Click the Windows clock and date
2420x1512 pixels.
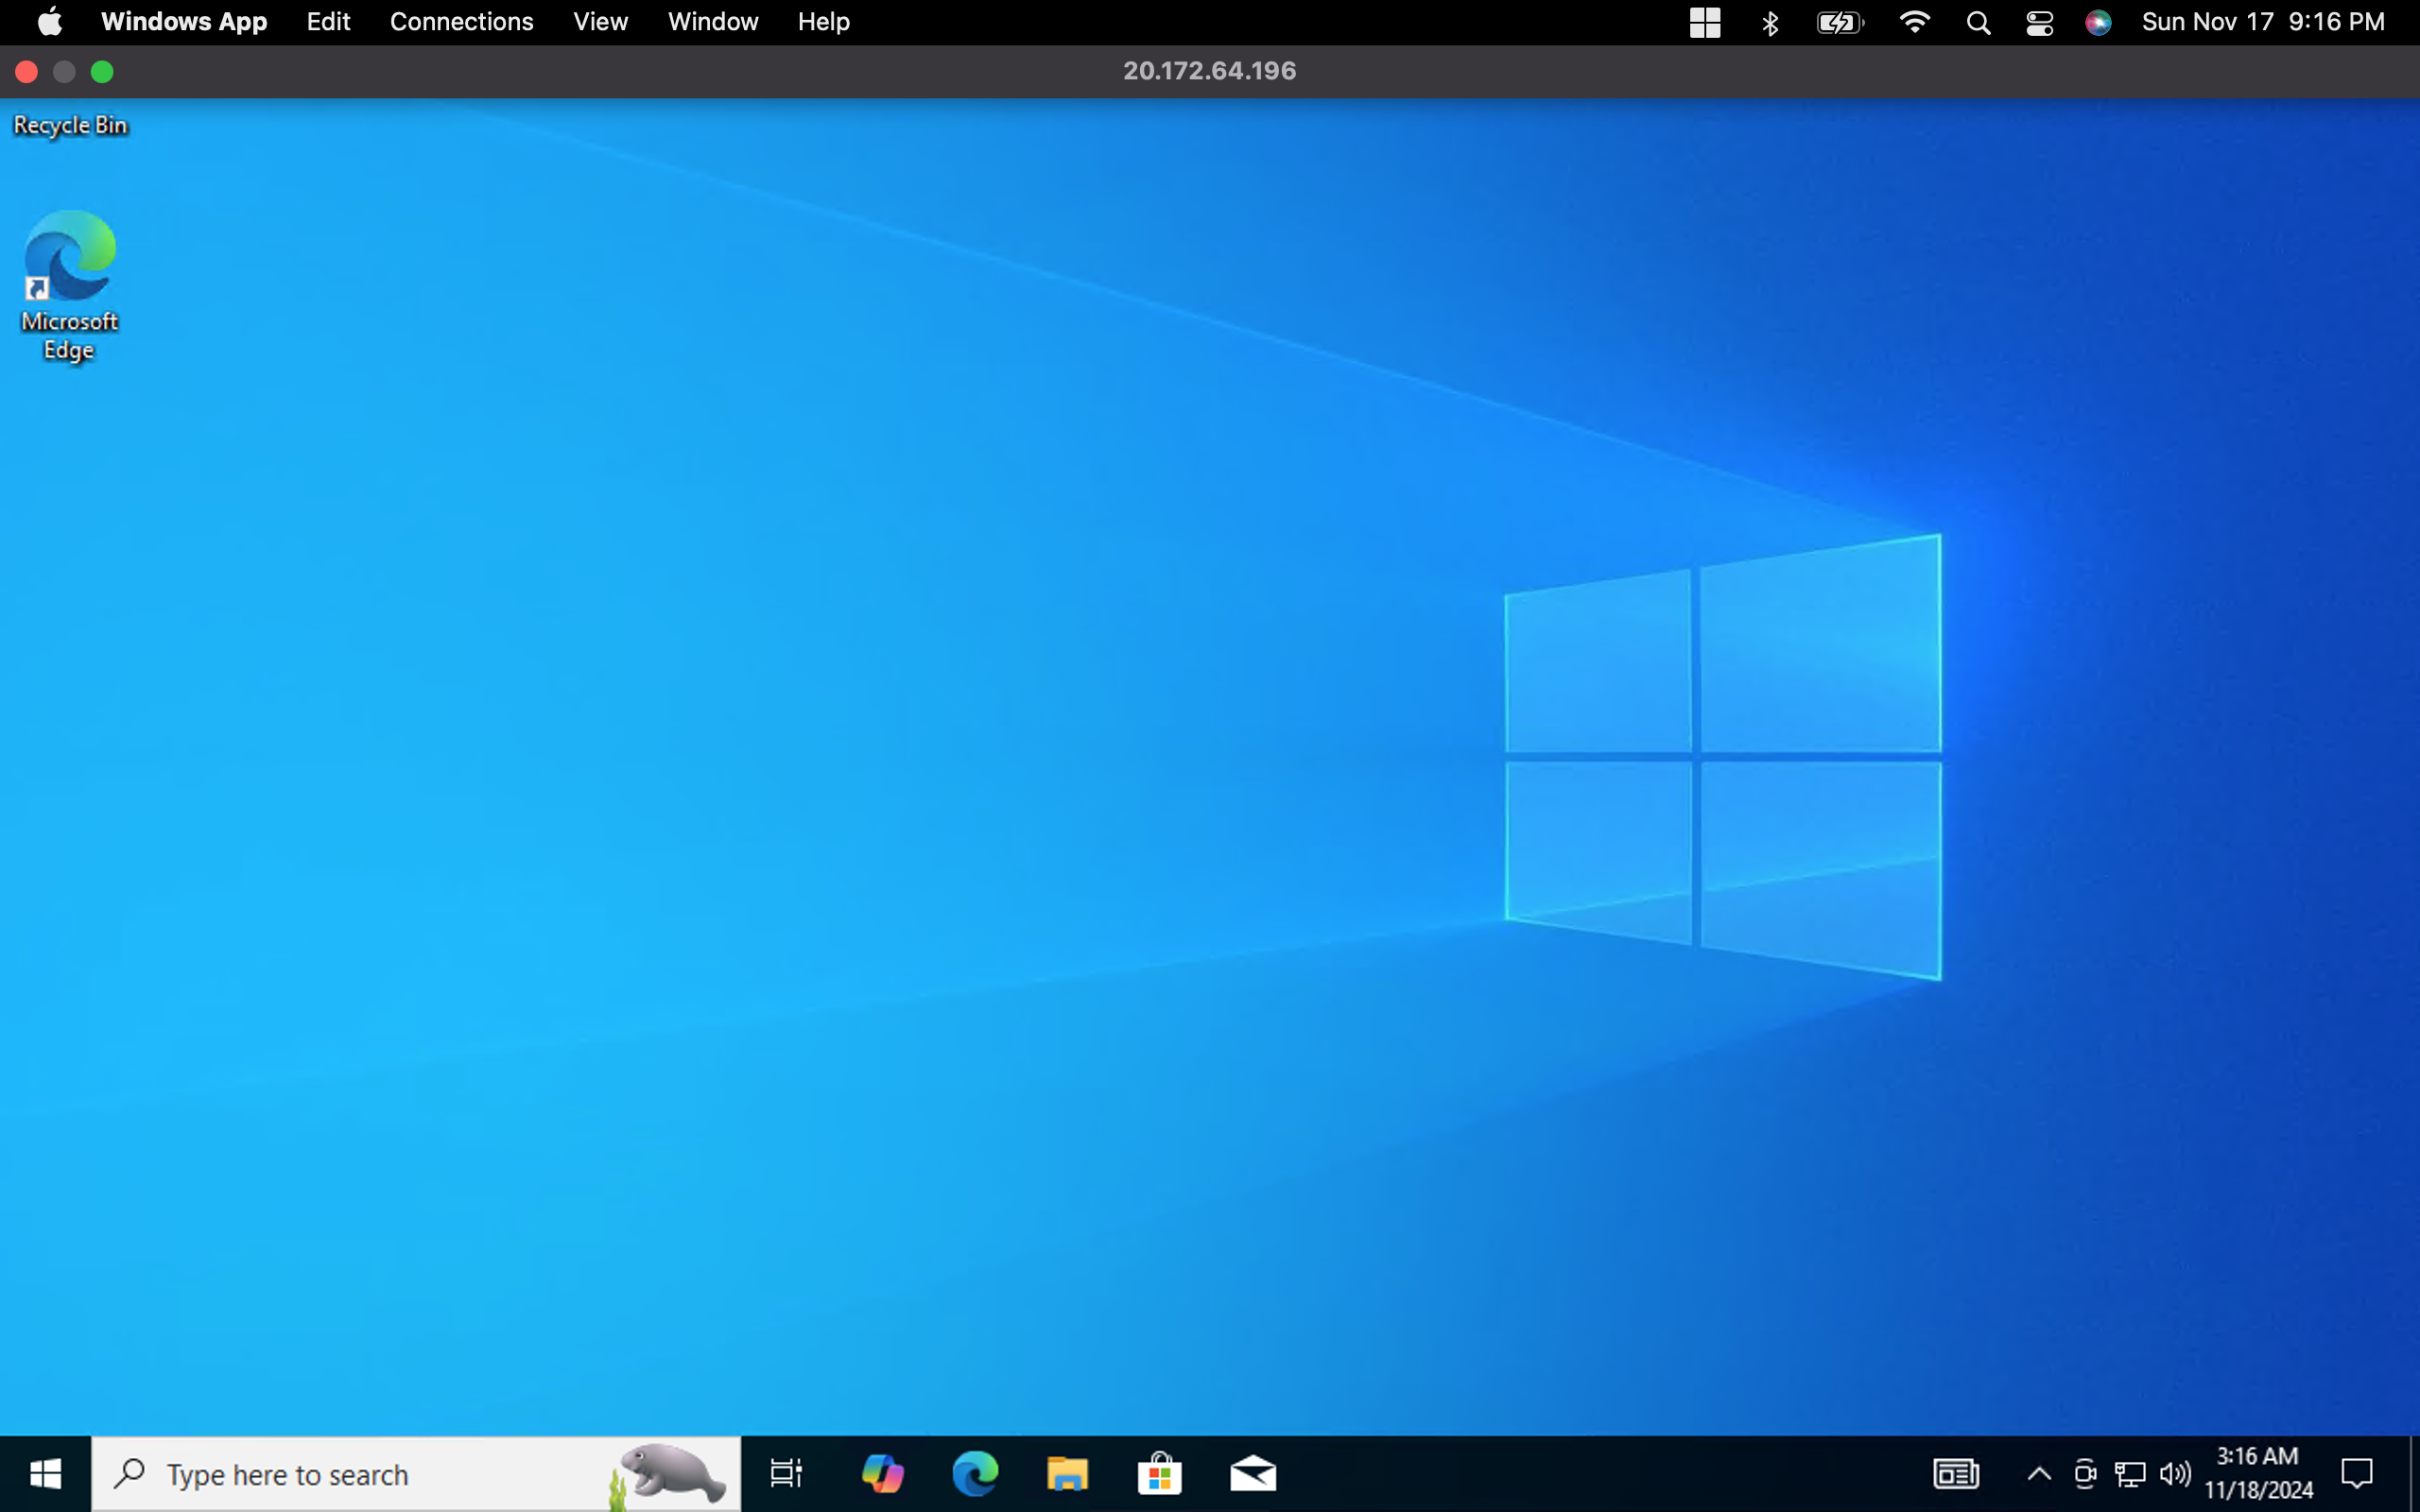click(x=2258, y=1473)
